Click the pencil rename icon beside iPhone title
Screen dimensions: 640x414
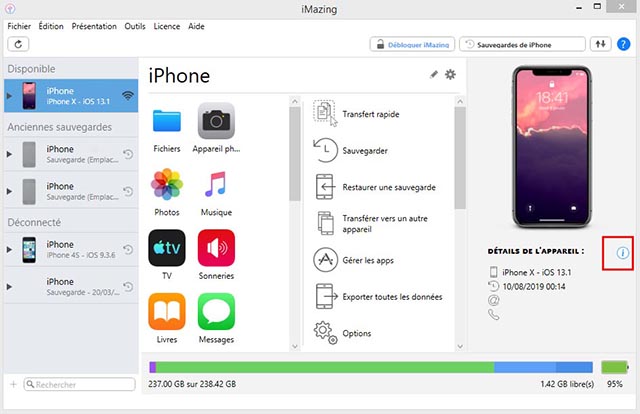click(433, 74)
